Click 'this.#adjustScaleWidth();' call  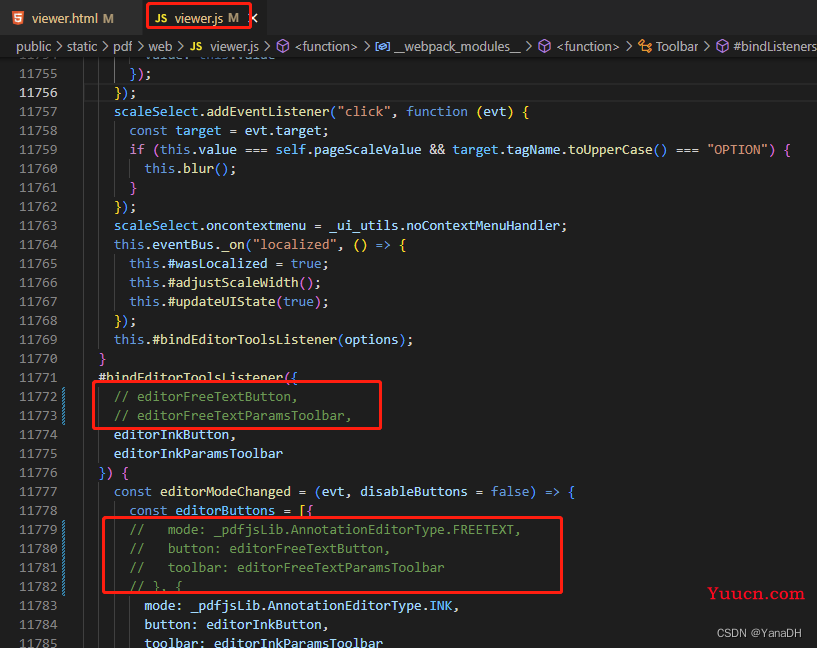pyautogui.click(x=225, y=283)
